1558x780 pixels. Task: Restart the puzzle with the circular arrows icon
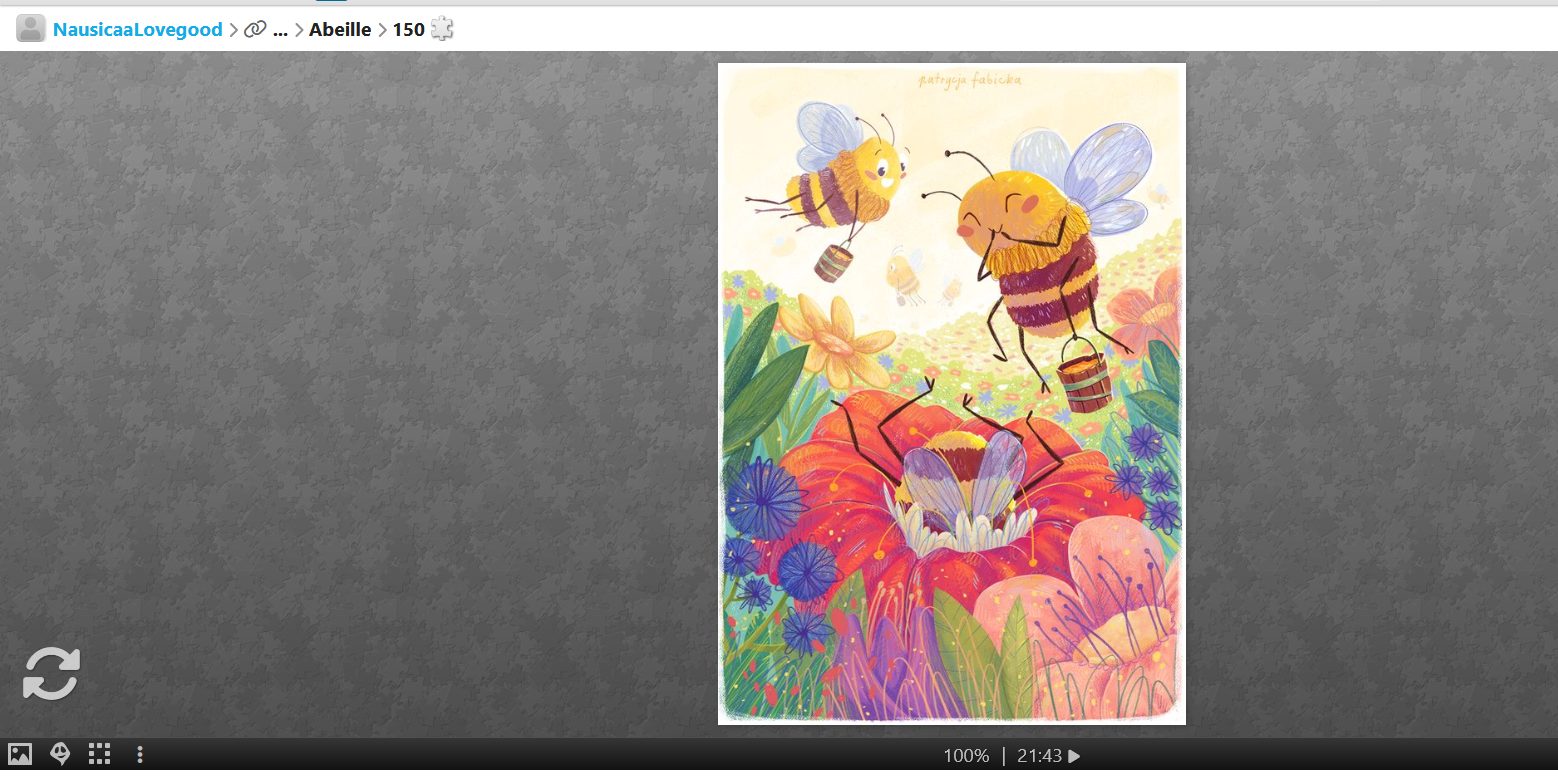pos(52,673)
